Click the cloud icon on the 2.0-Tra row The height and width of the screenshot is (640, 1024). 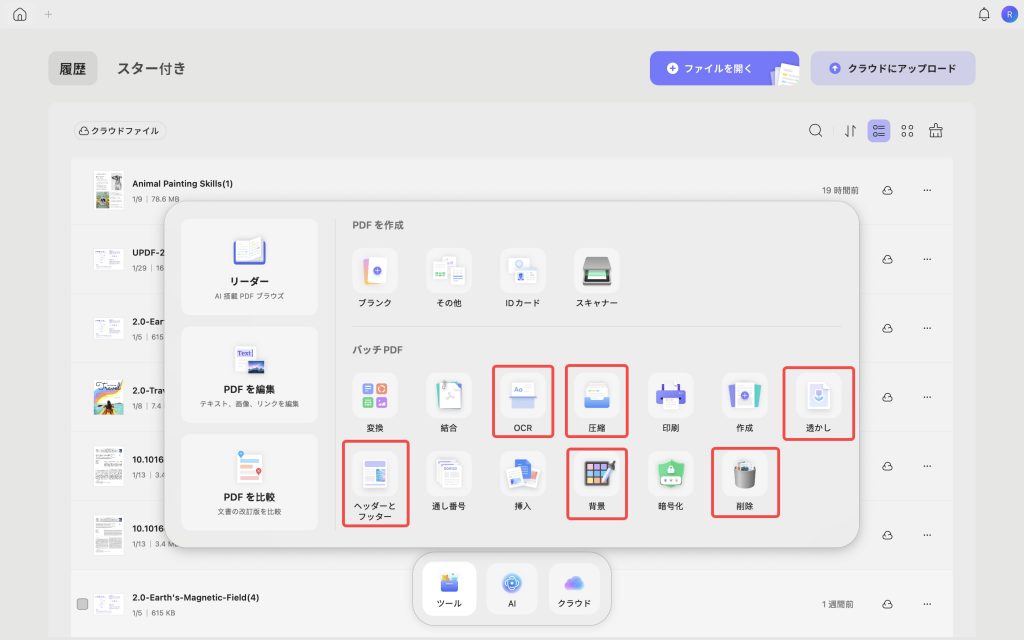887,397
